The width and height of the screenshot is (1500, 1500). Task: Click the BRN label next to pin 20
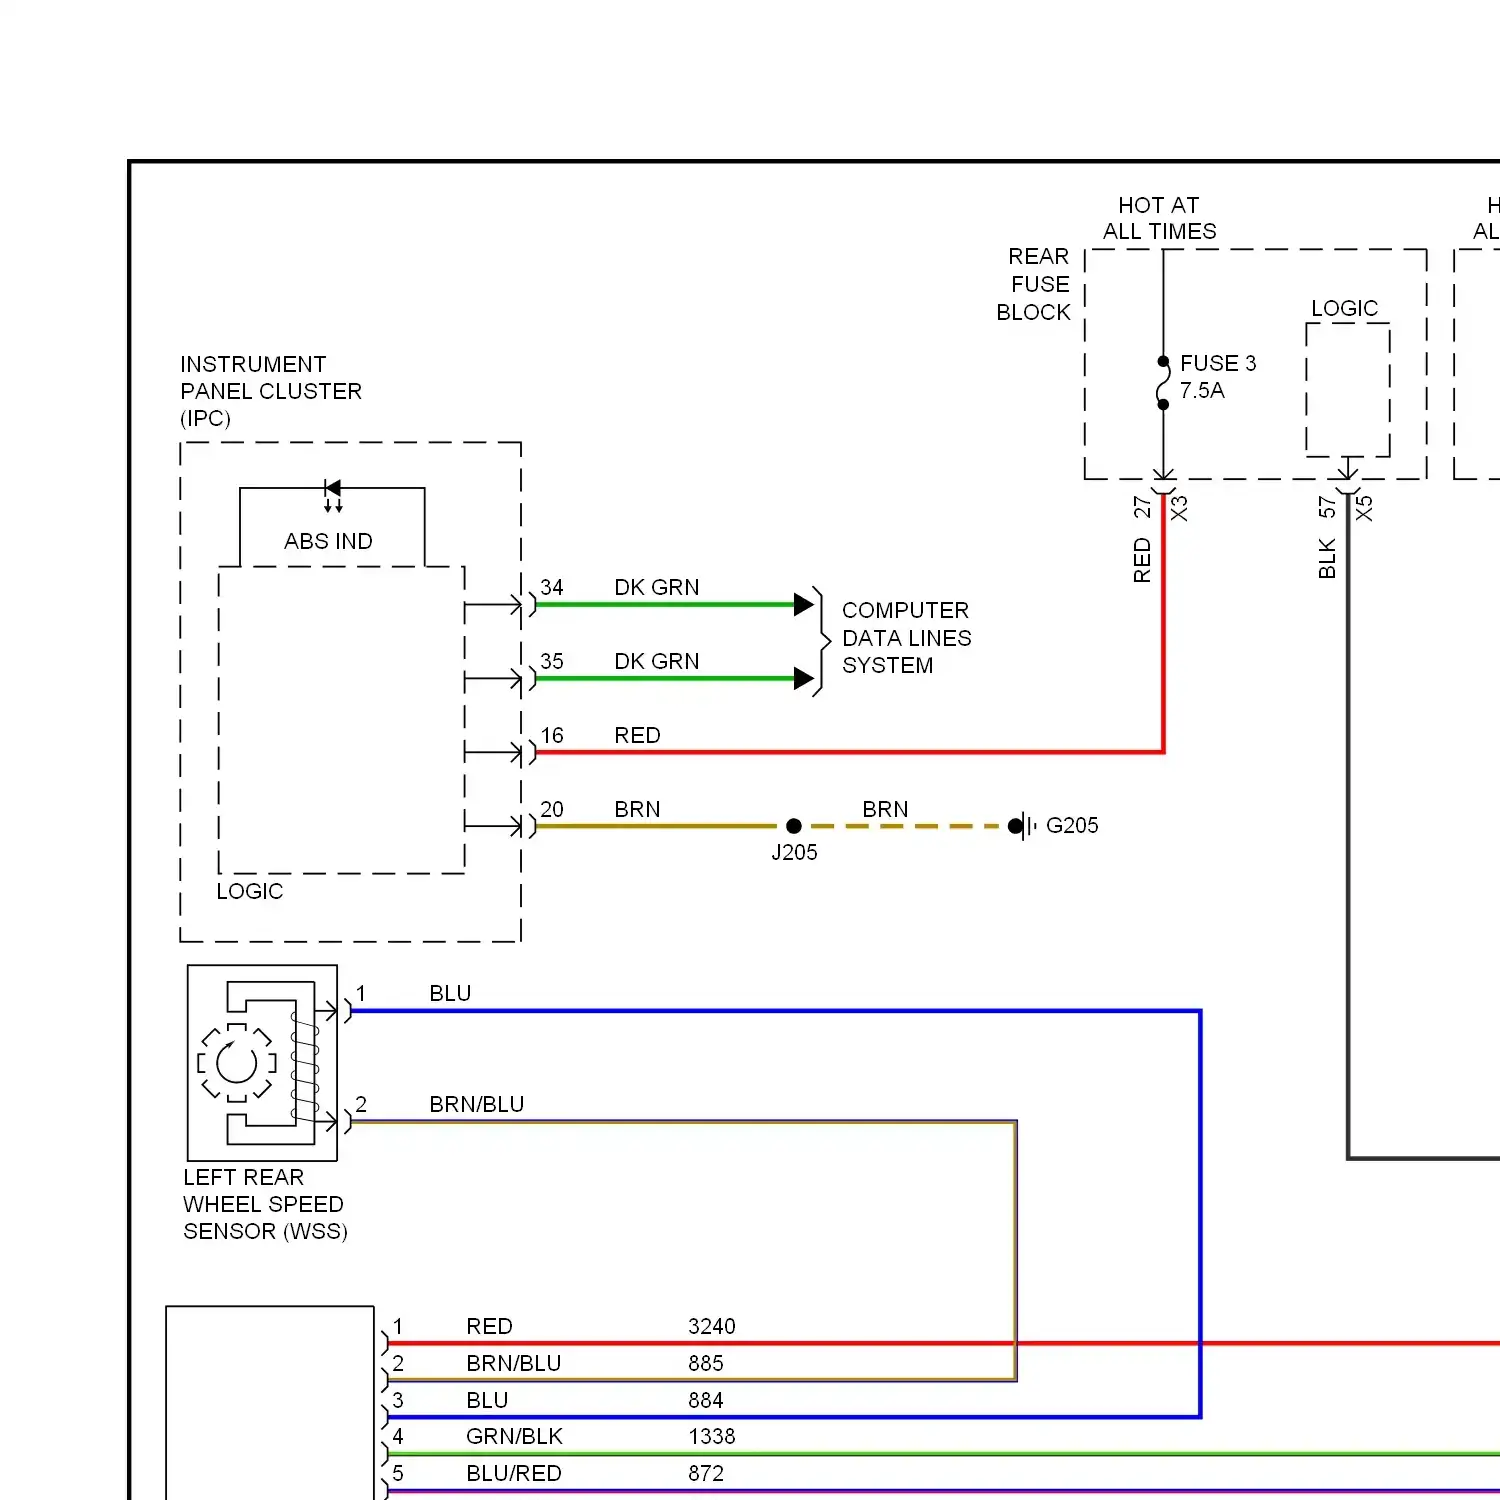638,809
